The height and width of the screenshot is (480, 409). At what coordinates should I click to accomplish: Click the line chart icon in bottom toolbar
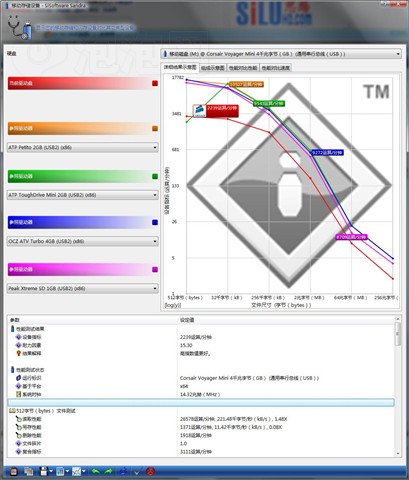(77, 471)
